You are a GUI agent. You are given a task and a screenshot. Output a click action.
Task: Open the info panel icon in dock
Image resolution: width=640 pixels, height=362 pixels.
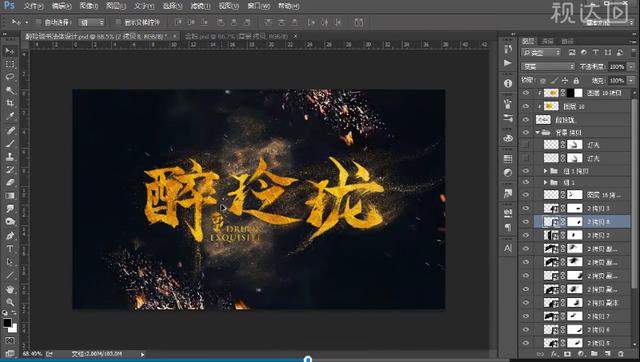click(508, 83)
